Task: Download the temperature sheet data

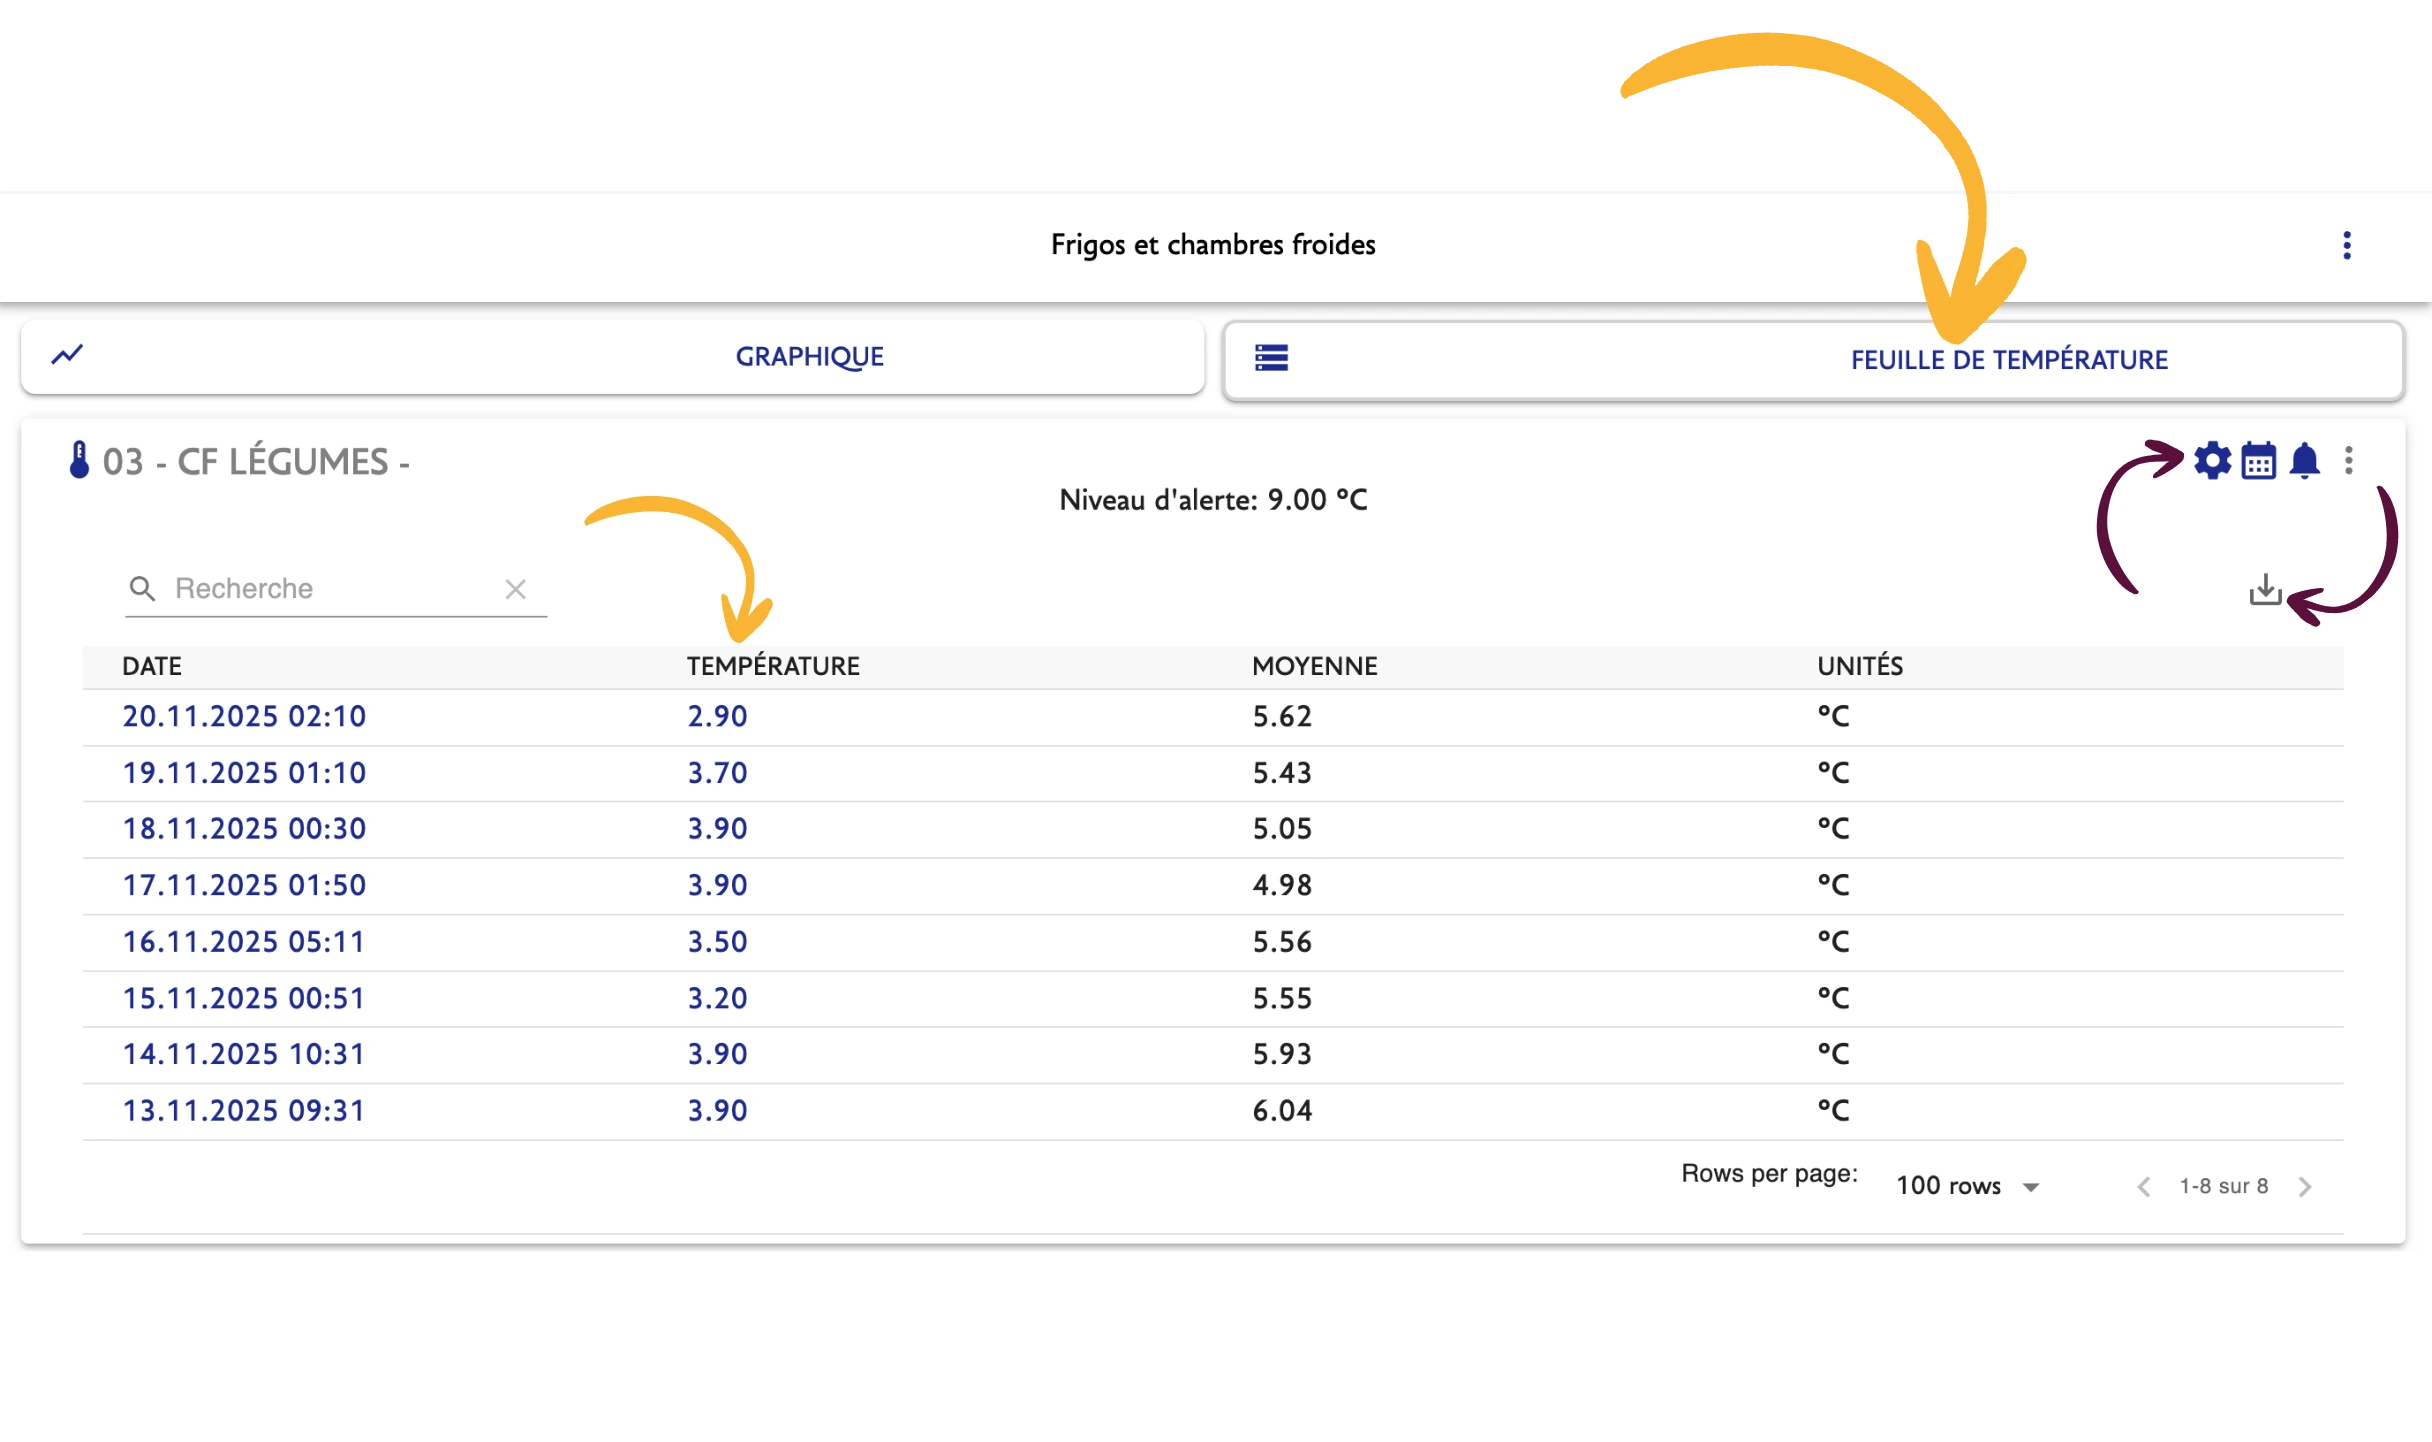Action: click(2264, 590)
